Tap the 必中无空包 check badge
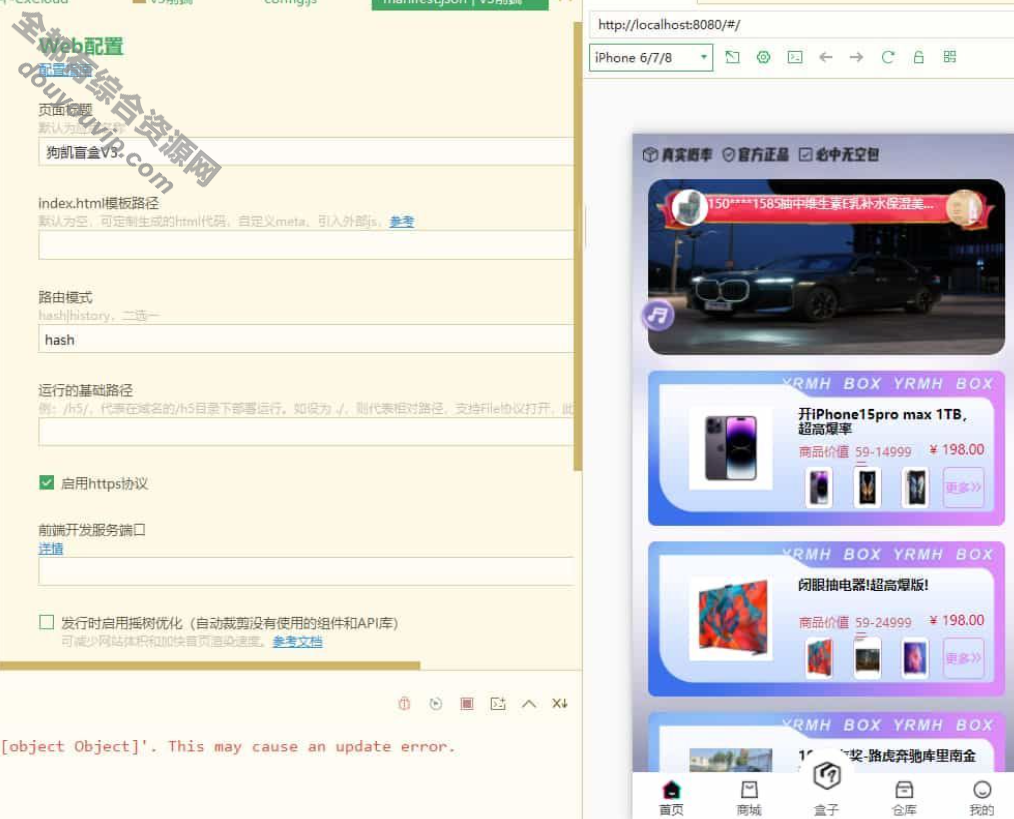The height and width of the screenshot is (819, 1014). [x=839, y=155]
